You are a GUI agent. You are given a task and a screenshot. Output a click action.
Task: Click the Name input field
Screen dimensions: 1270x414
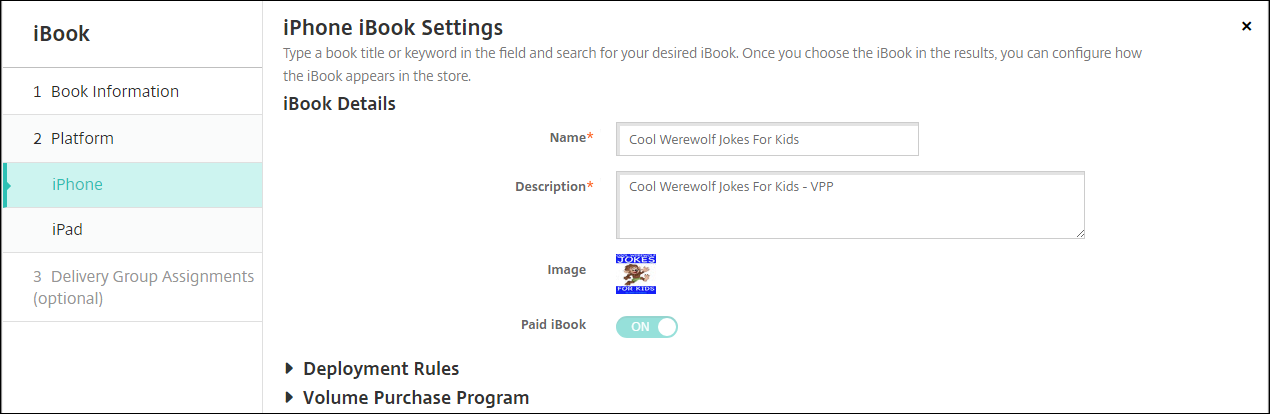point(767,140)
